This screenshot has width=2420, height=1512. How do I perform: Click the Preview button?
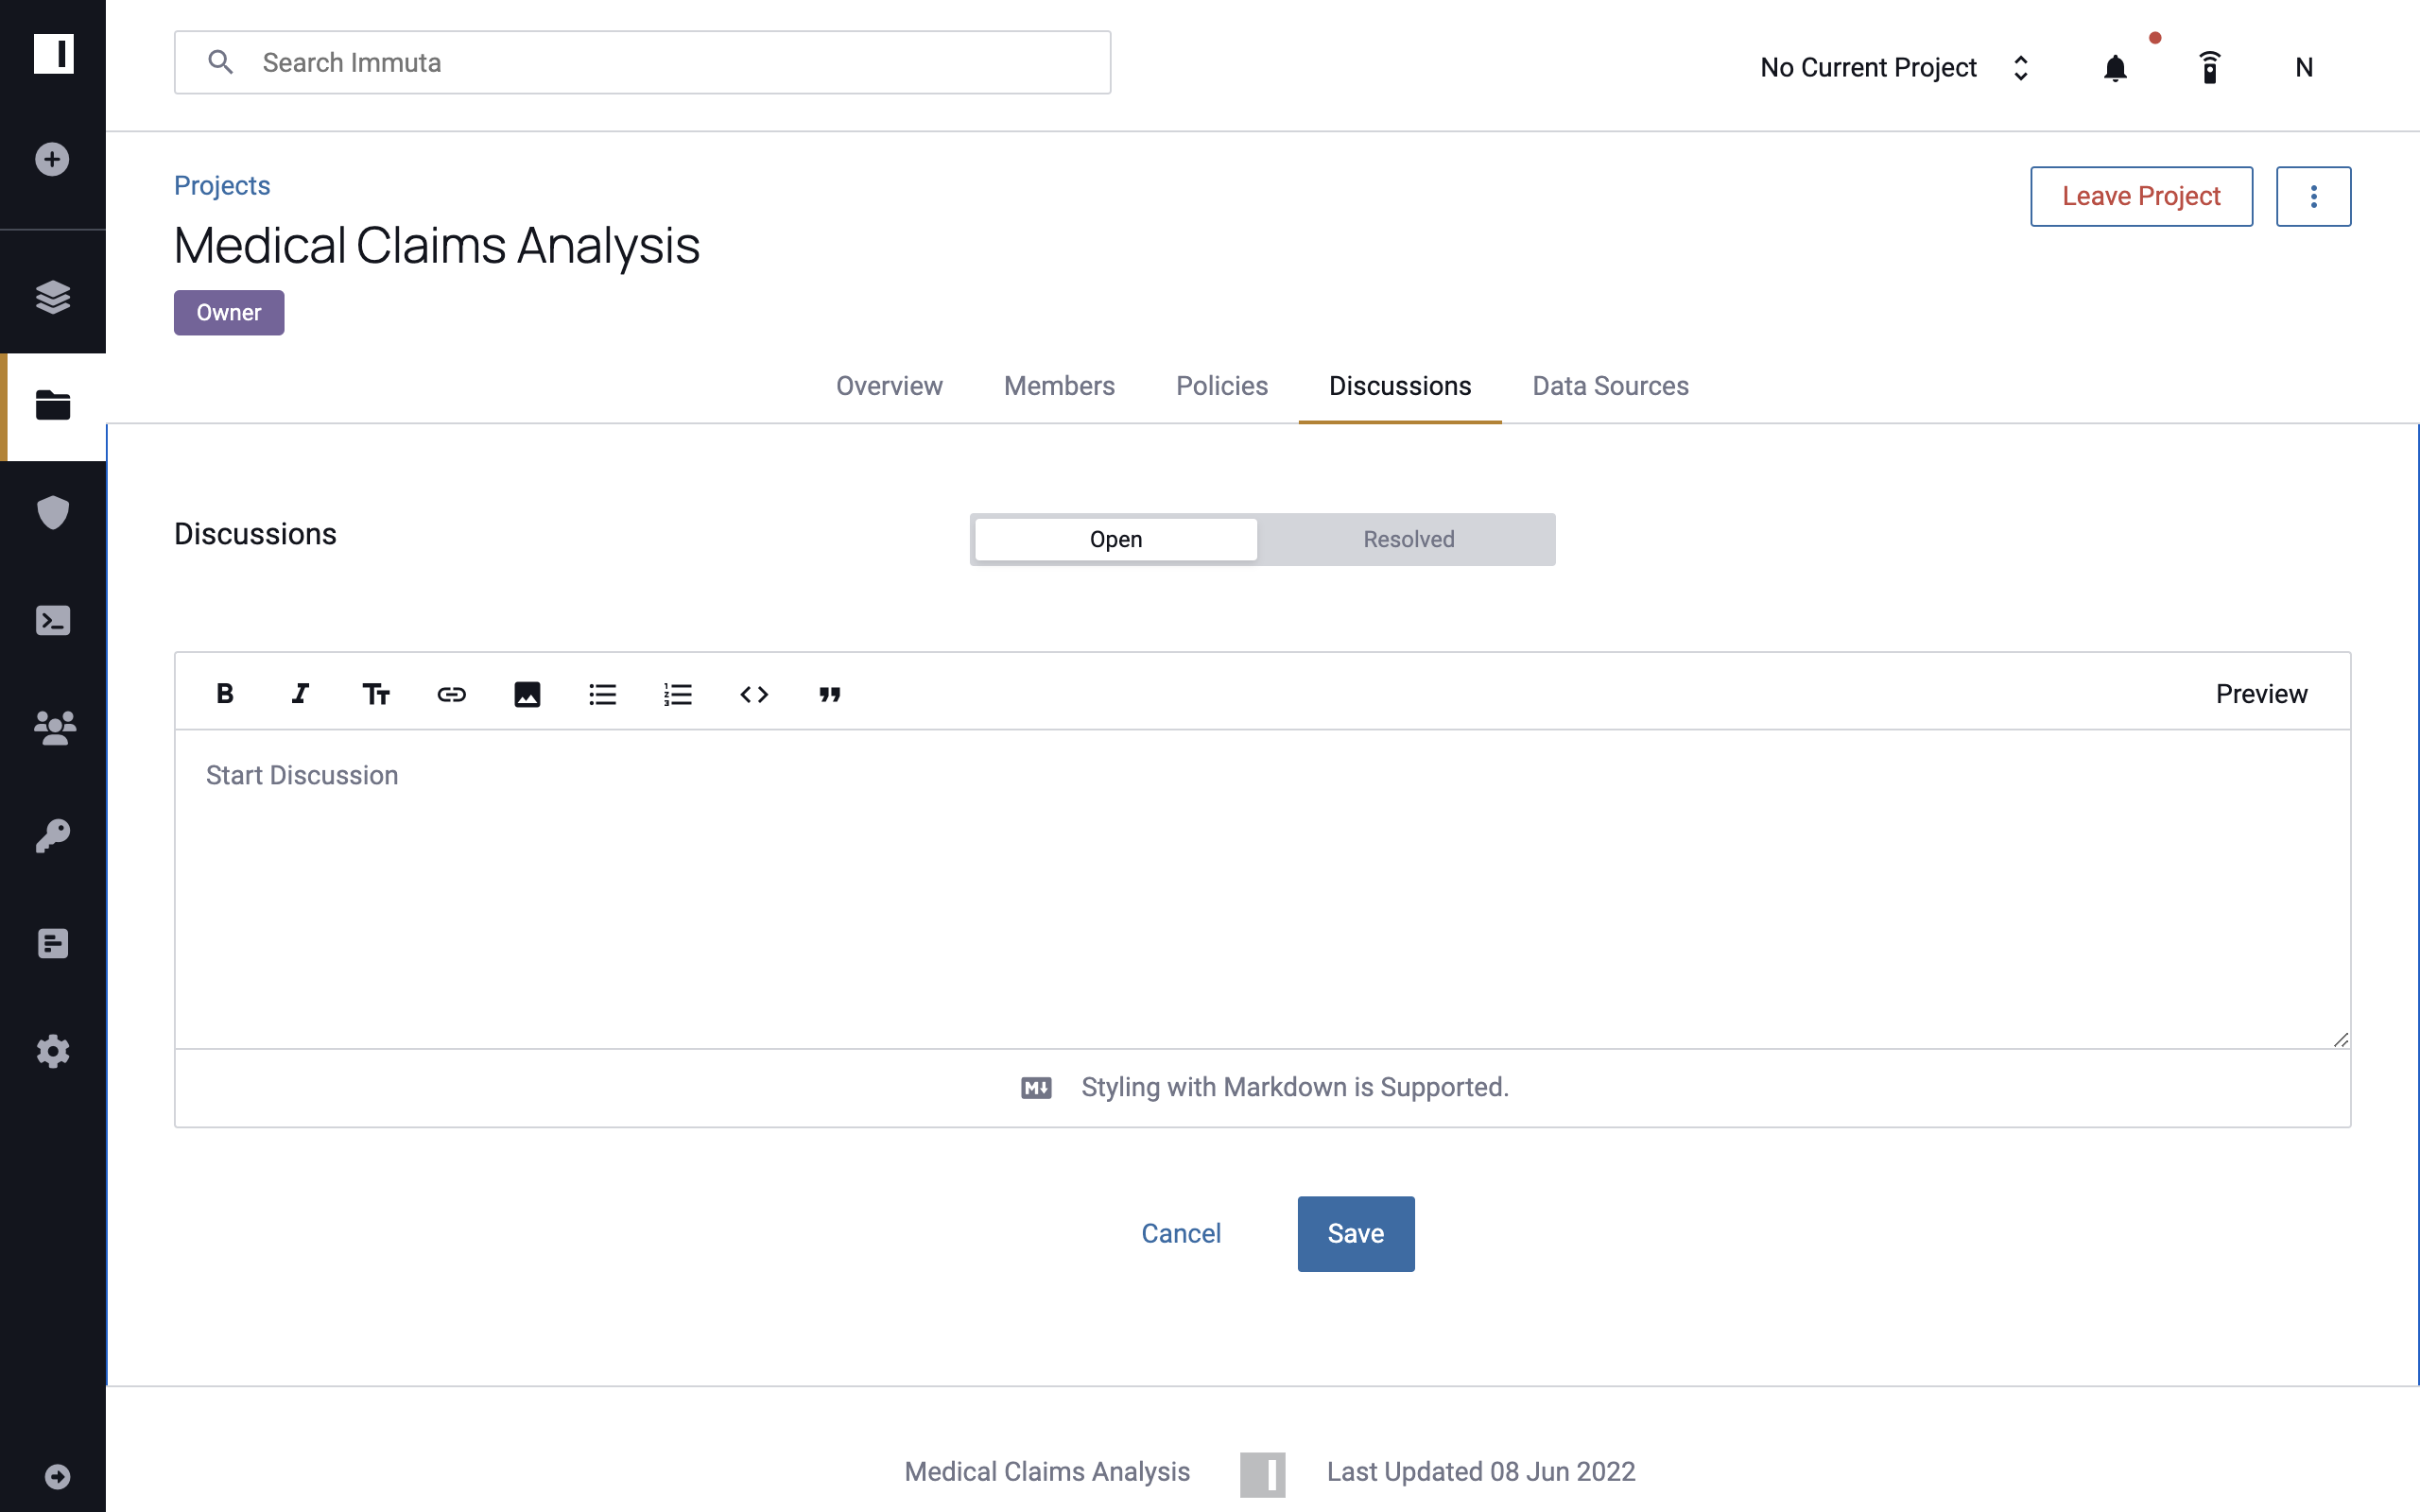[x=2261, y=694]
